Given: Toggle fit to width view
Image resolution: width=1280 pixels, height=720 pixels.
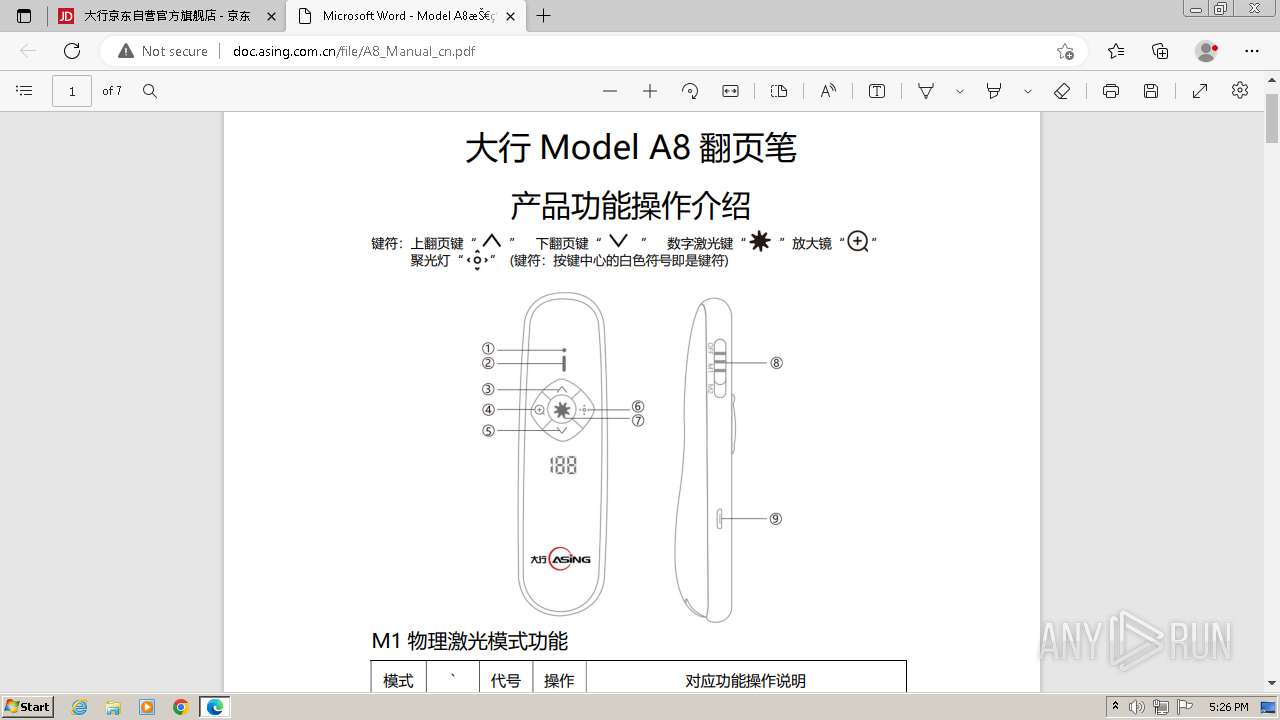Looking at the screenshot, I should pyautogui.click(x=731, y=91).
